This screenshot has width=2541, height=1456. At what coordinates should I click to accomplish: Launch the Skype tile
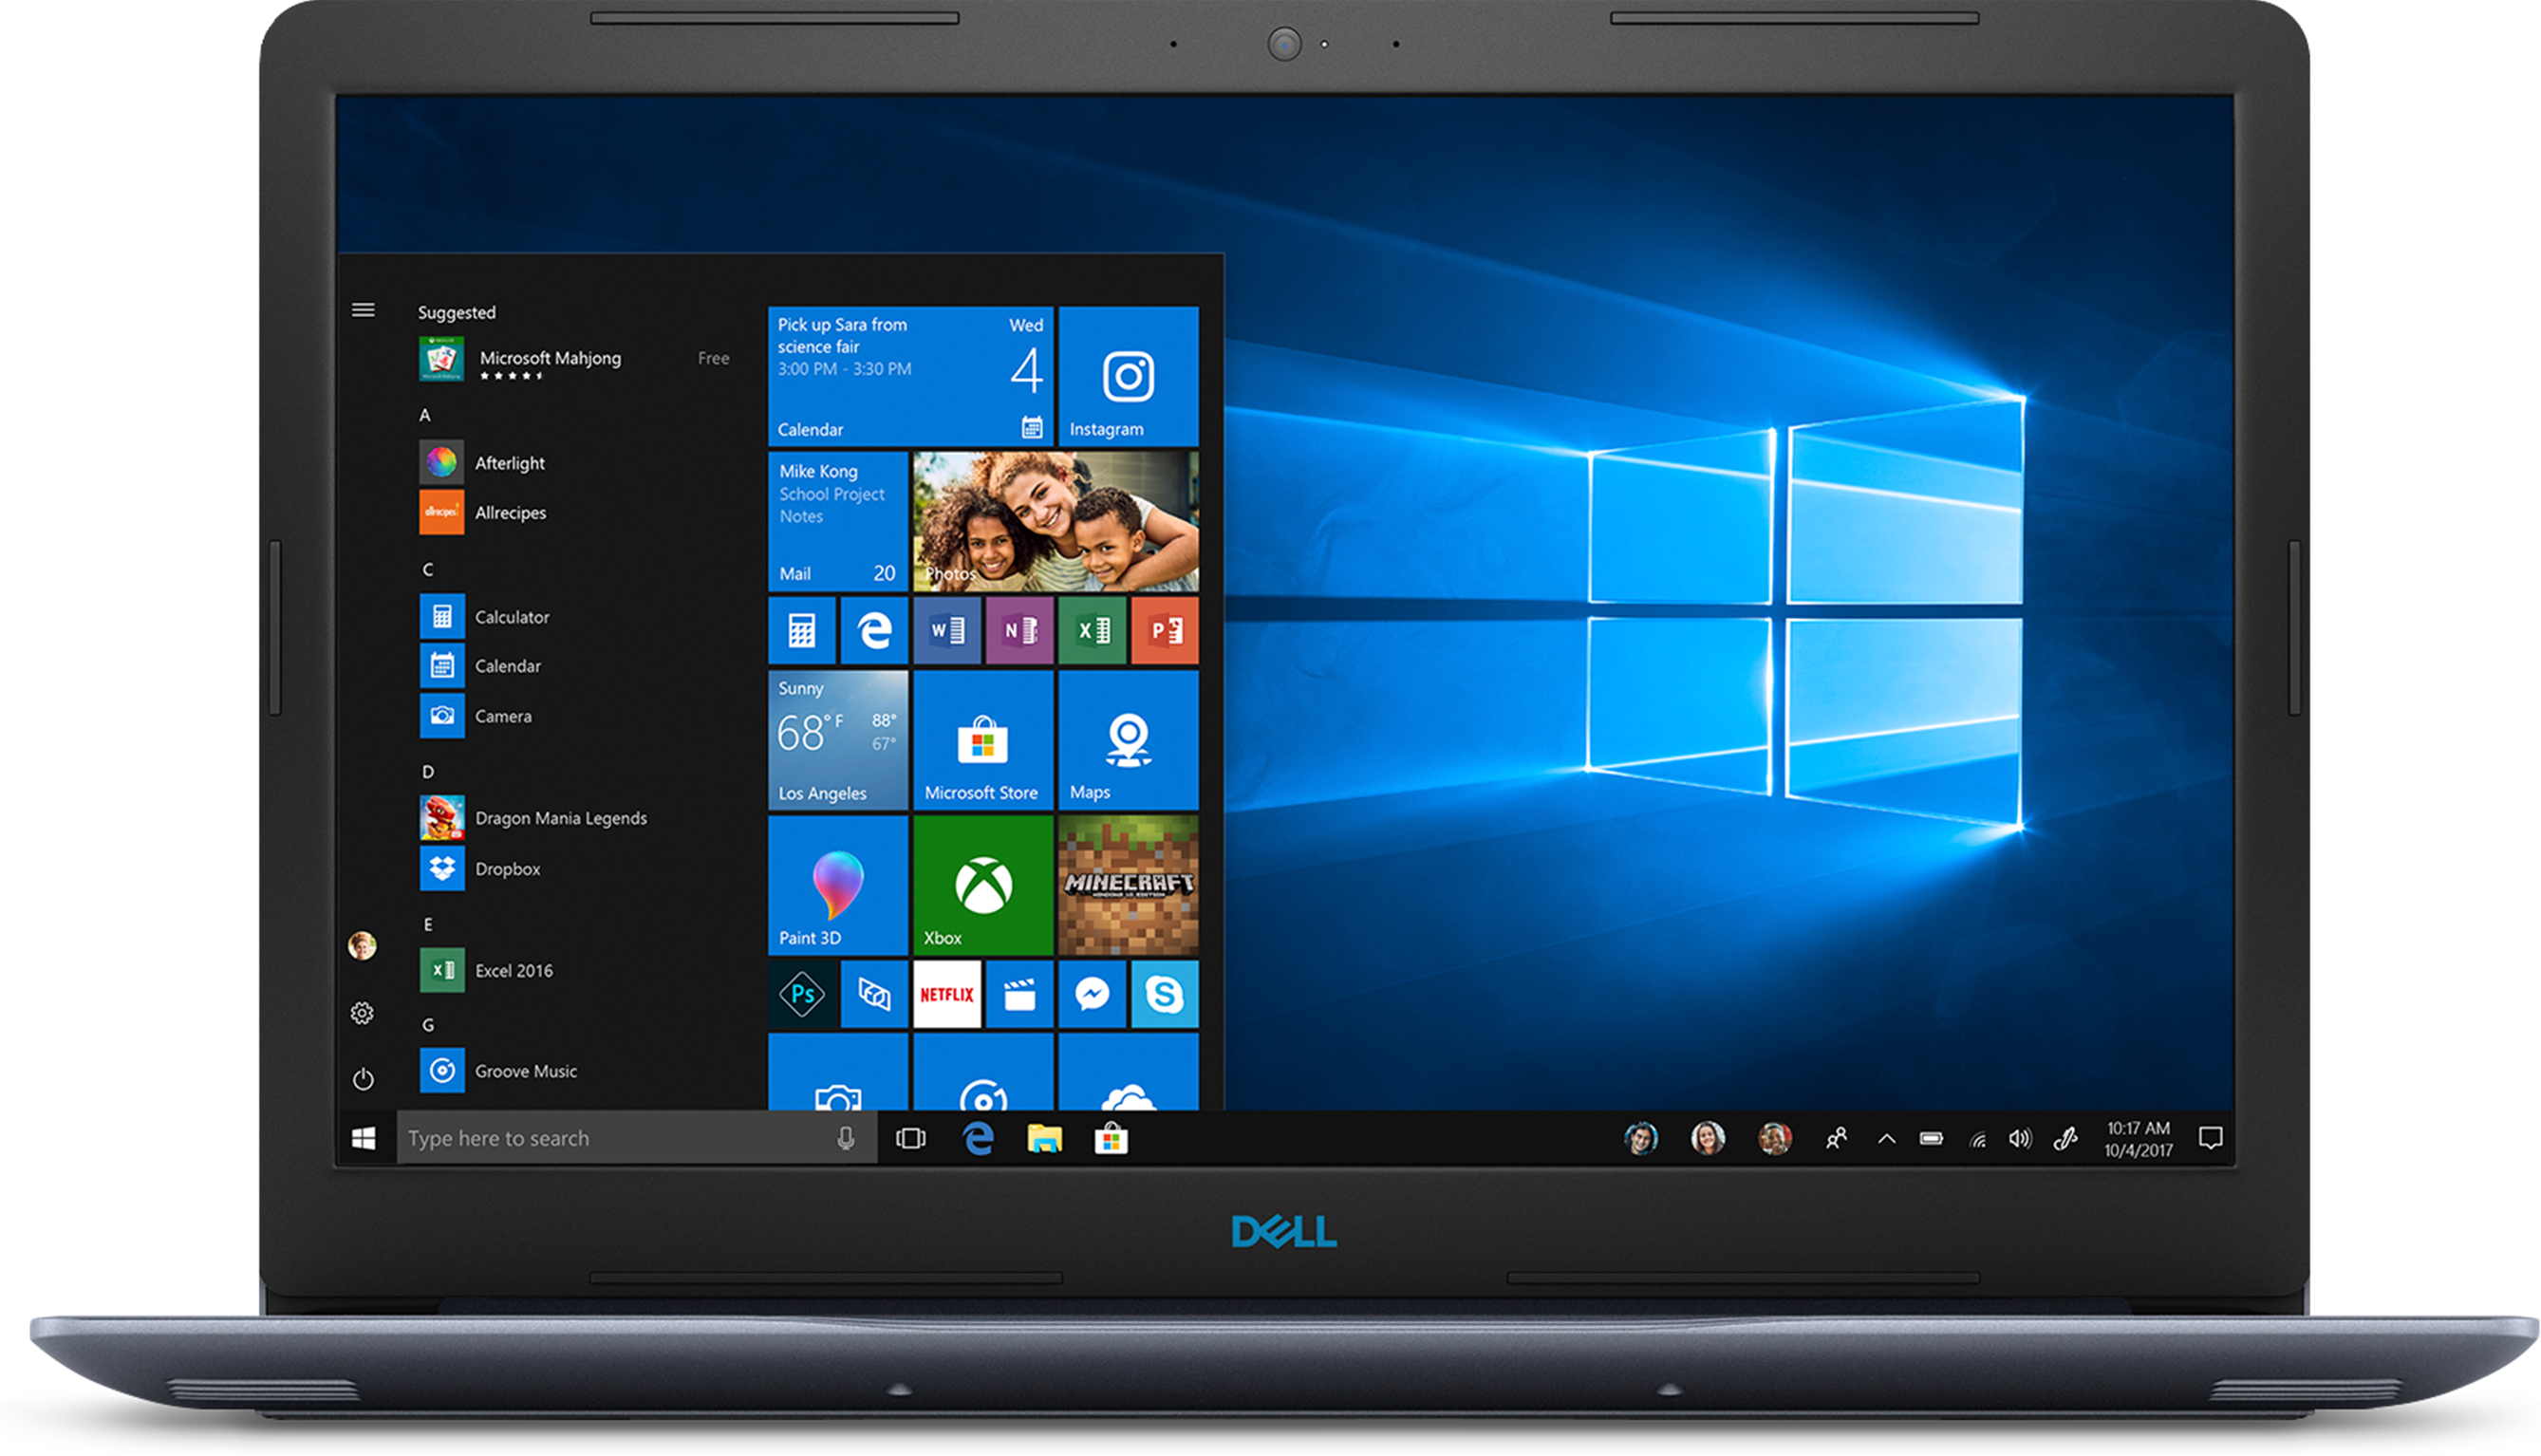1165,994
